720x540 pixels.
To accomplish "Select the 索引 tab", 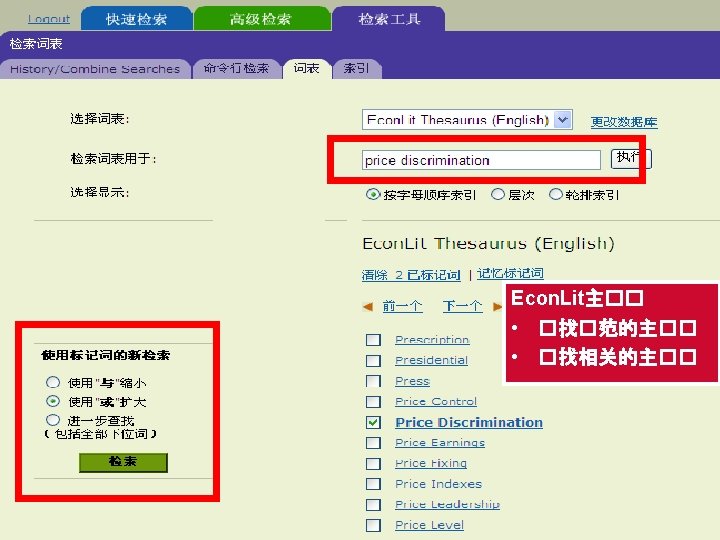I will click(x=356, y=69).
